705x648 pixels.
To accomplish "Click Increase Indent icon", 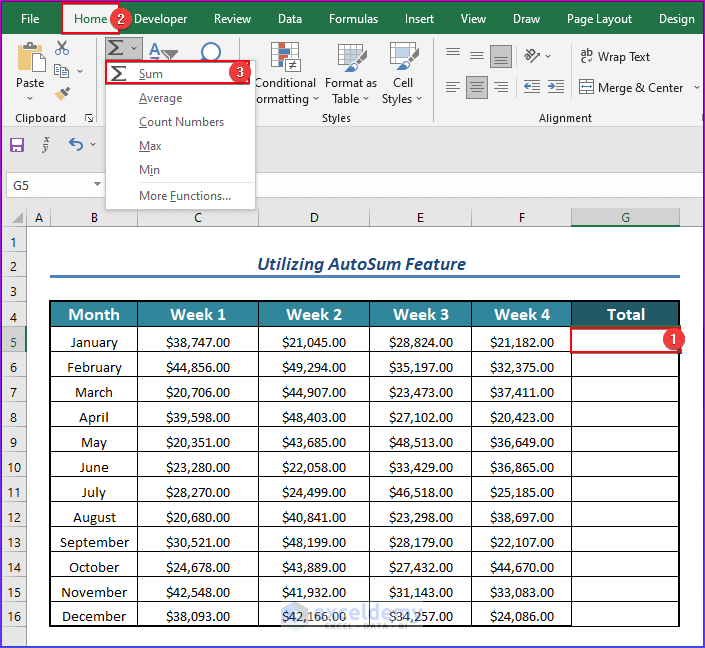I will click(x=556, y=86).
